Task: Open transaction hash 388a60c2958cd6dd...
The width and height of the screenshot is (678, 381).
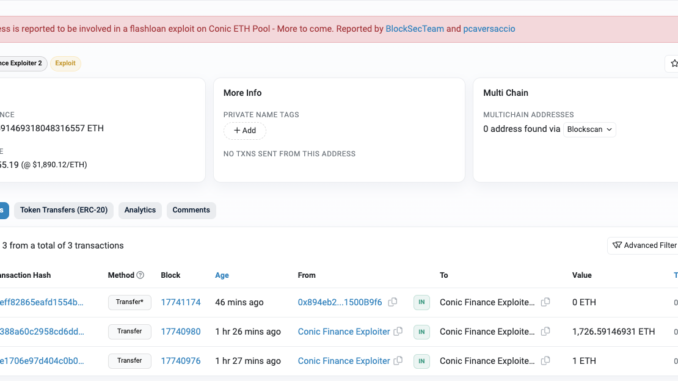Action: [42, 332]
